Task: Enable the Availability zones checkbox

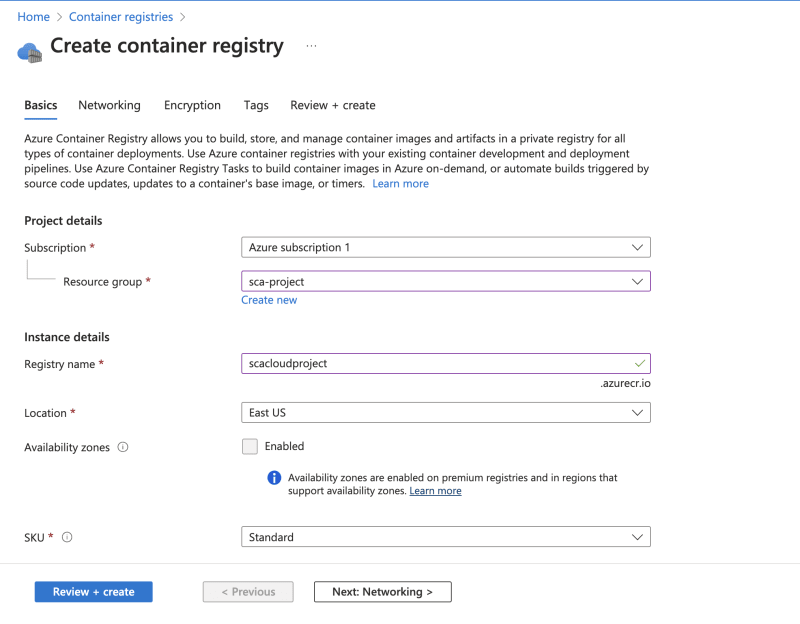Action: [250, 446]
